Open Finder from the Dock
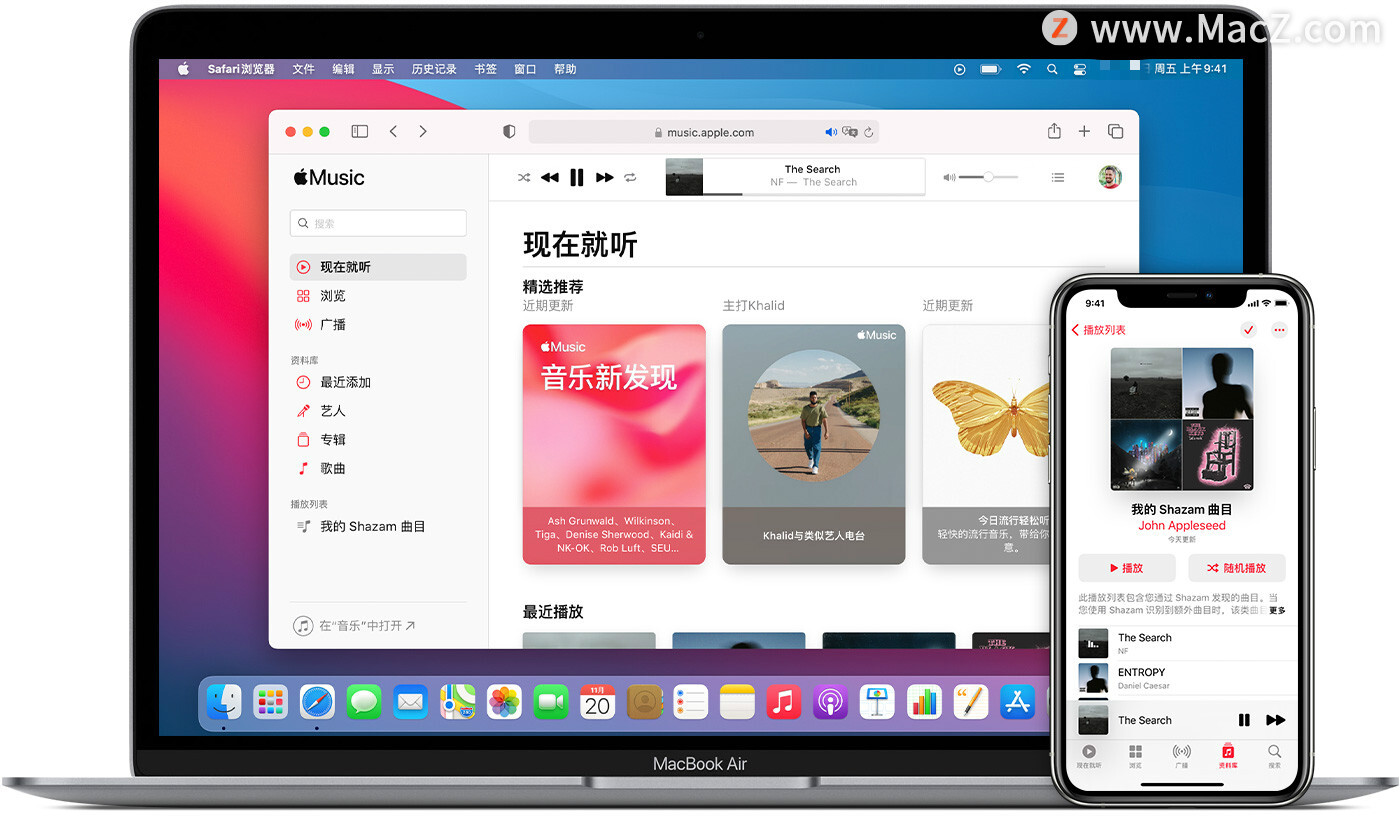This screenshot has width=1400, height=816. pos(223,701)
